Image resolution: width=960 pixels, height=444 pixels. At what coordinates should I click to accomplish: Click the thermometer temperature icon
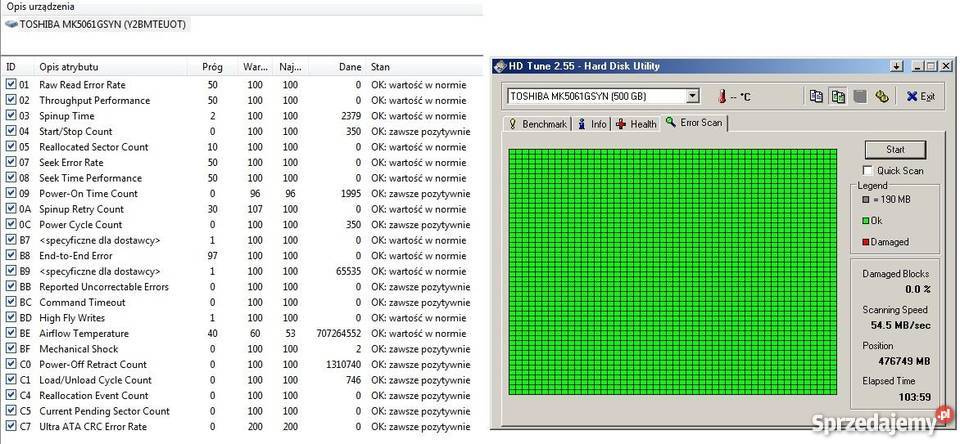721,97
